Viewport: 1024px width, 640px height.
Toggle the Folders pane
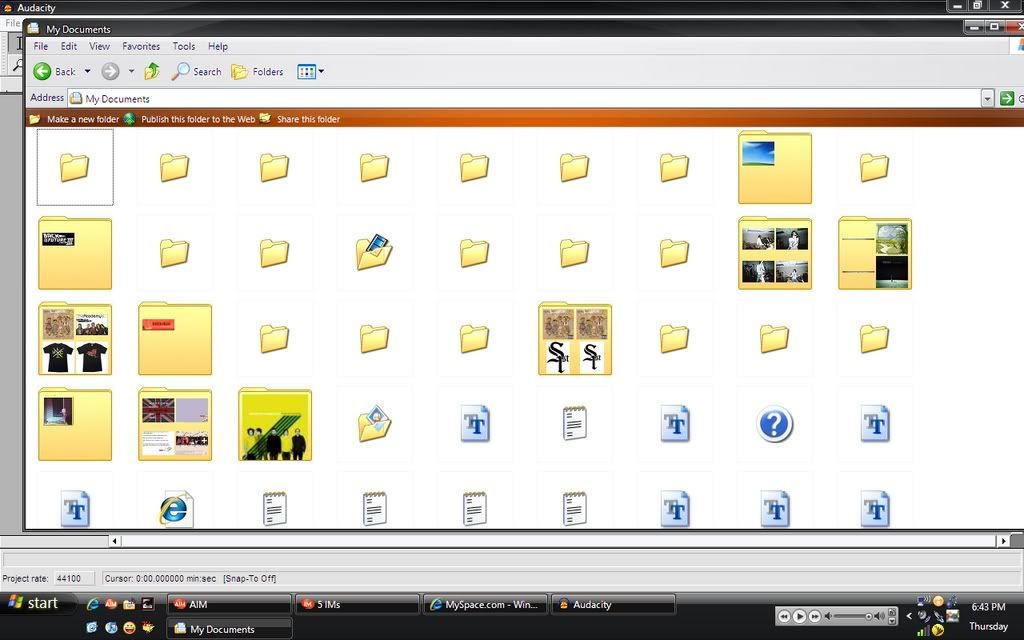click(257, 71)
